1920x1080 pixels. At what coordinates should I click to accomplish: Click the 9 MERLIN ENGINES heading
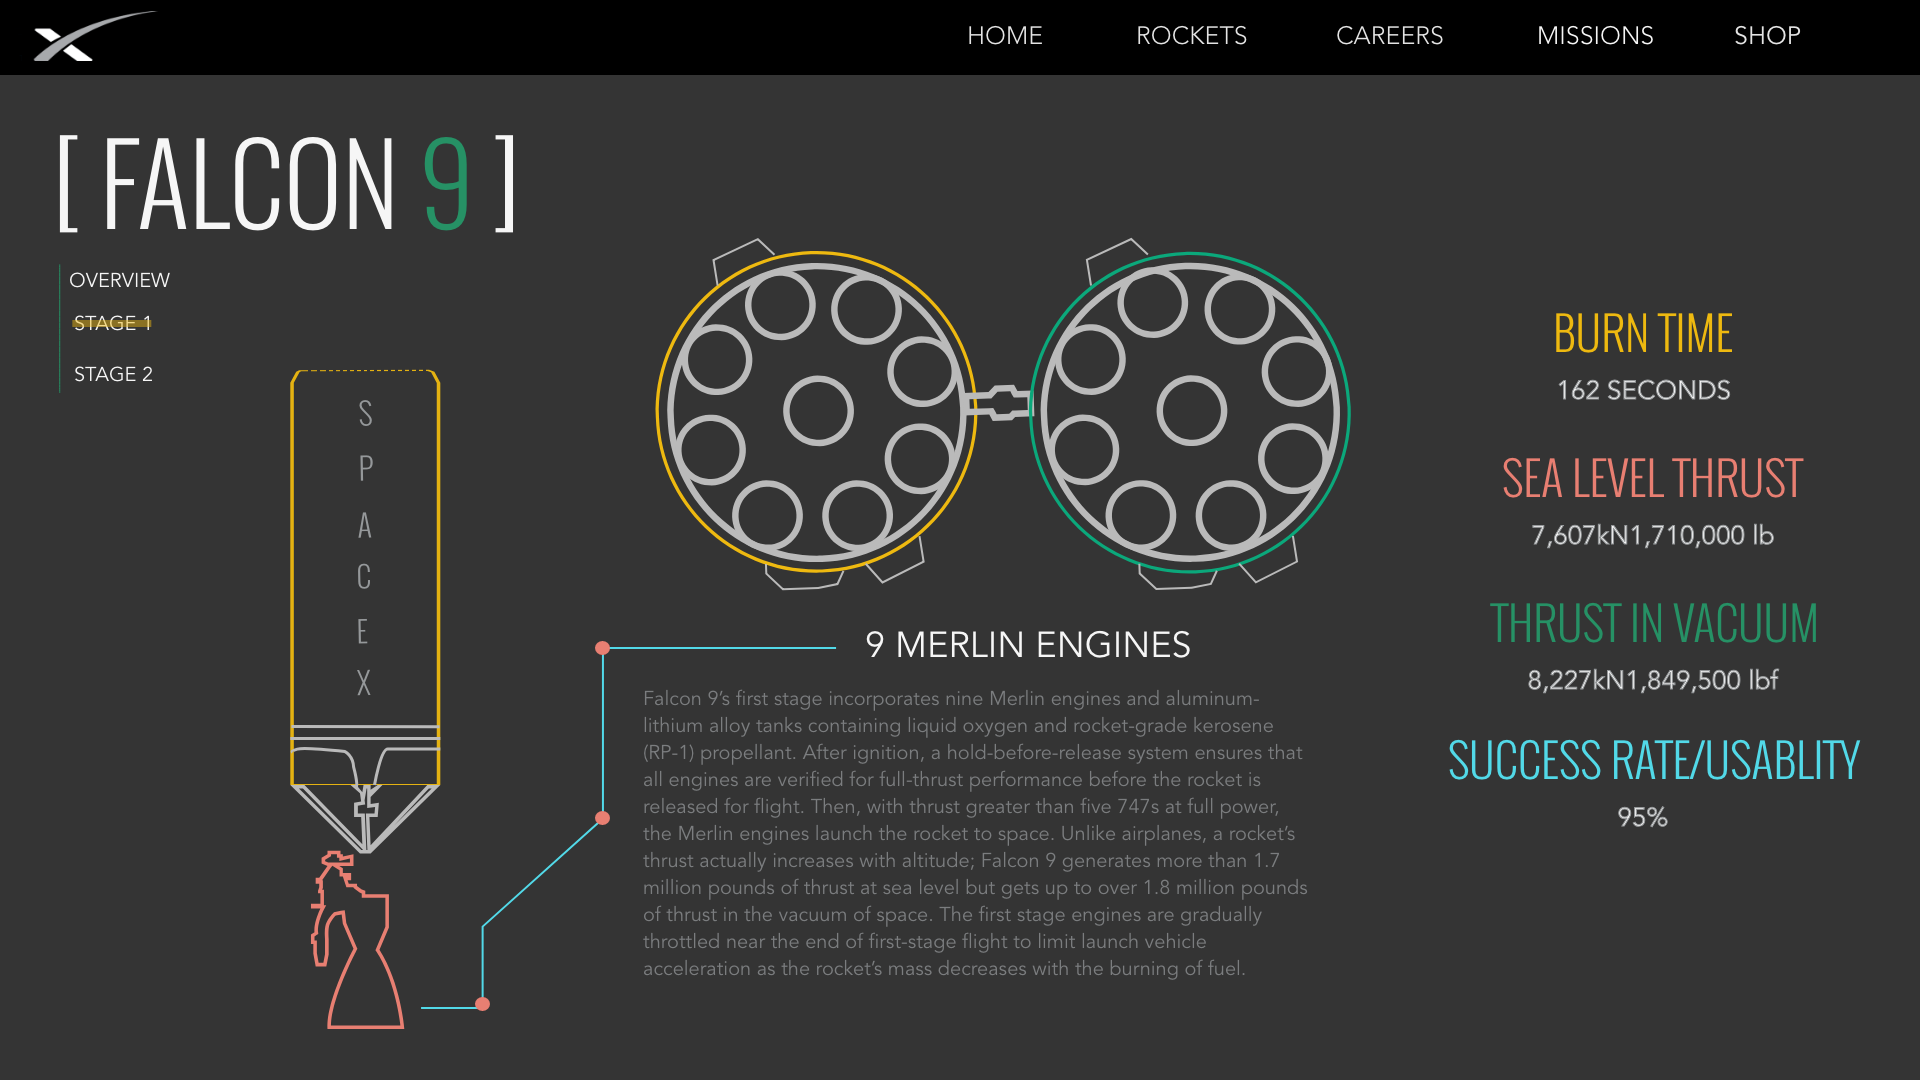tap(1028, 645)
